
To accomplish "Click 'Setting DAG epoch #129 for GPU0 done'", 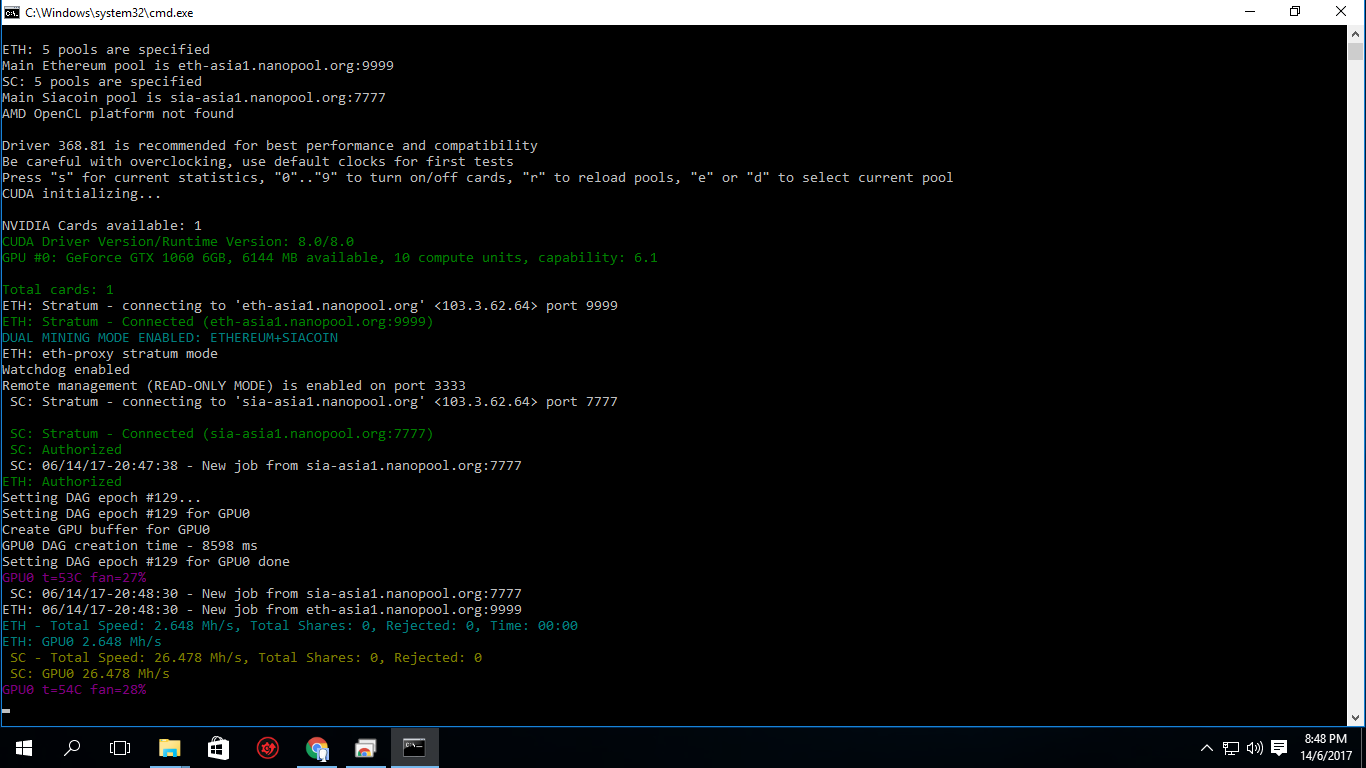I will (146, 562).
